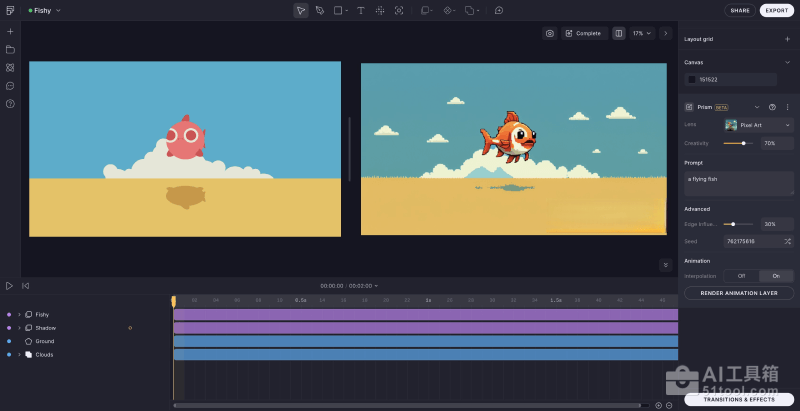
Task: Randomize the seed with the shuffle icon
Action: [x=787, y=241]
